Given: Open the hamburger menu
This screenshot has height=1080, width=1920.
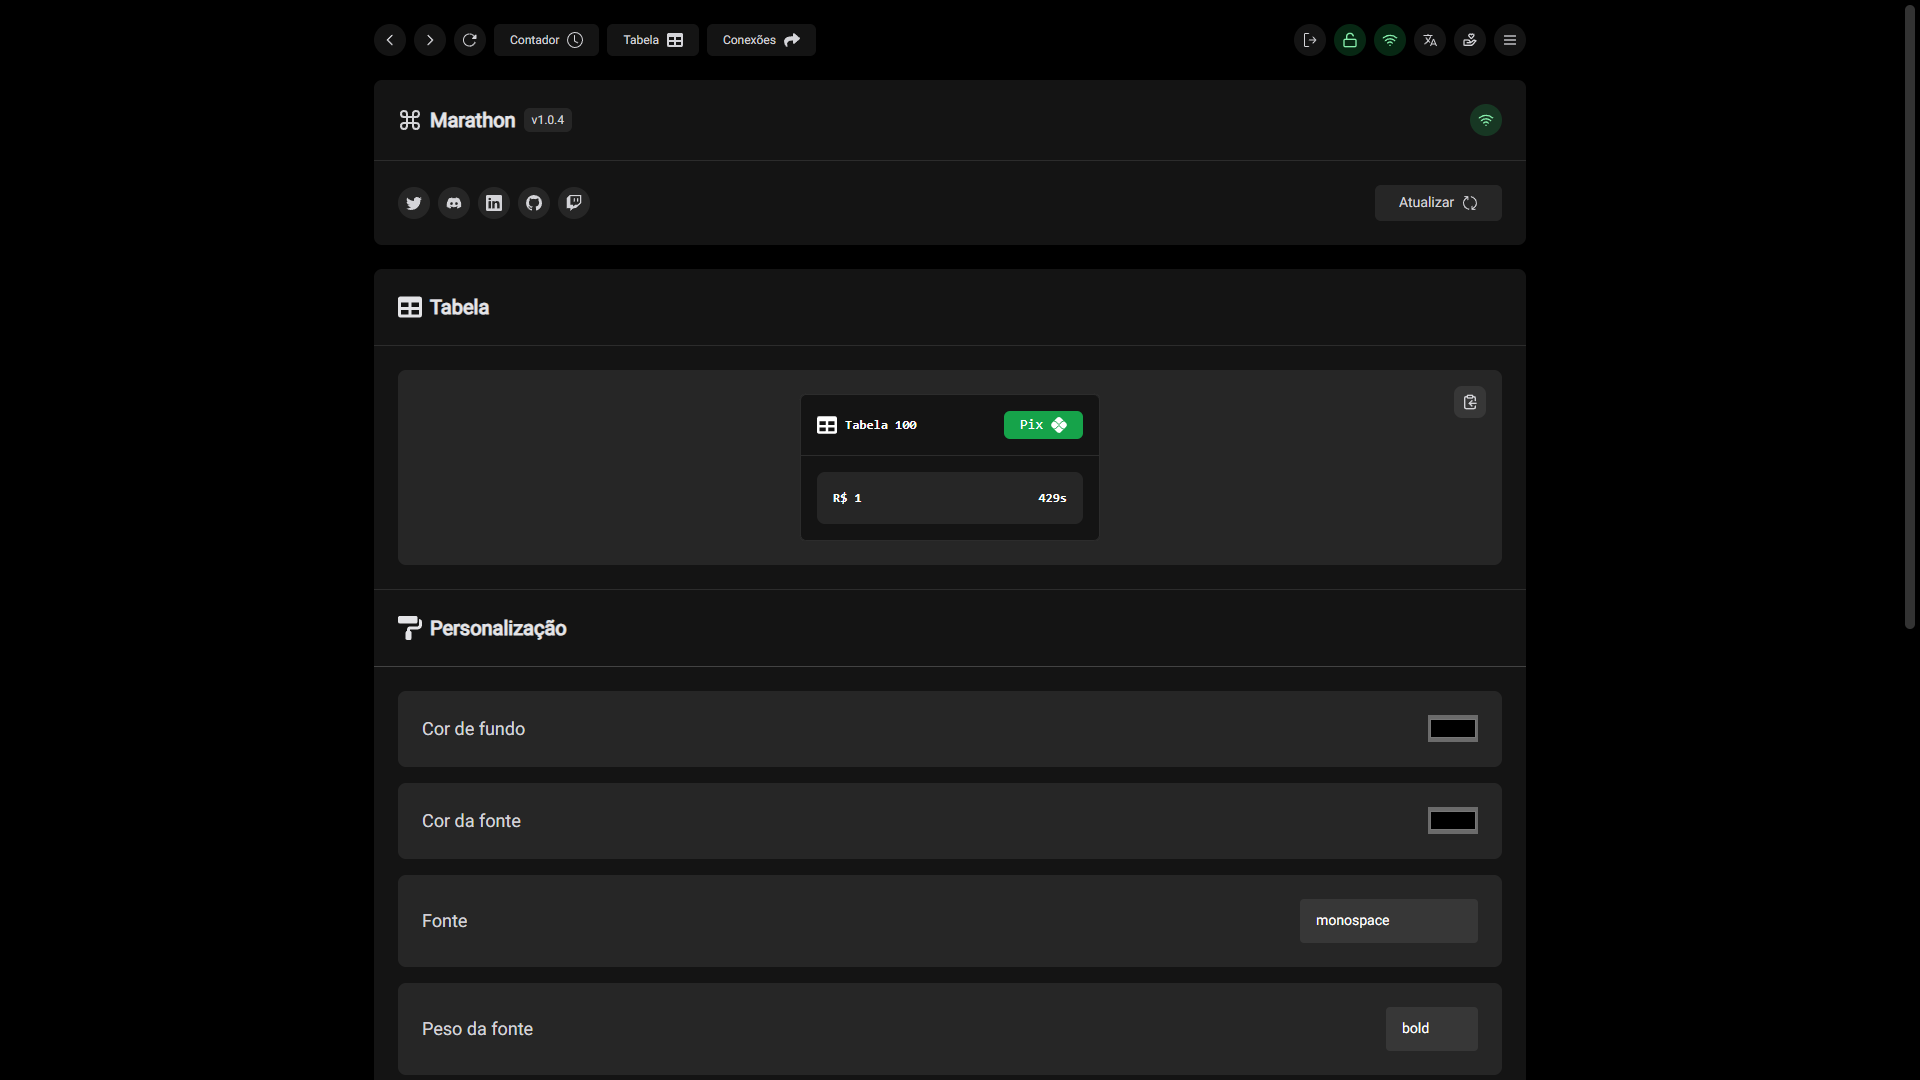Looking at the screenshot, I should pos(1509,40).
